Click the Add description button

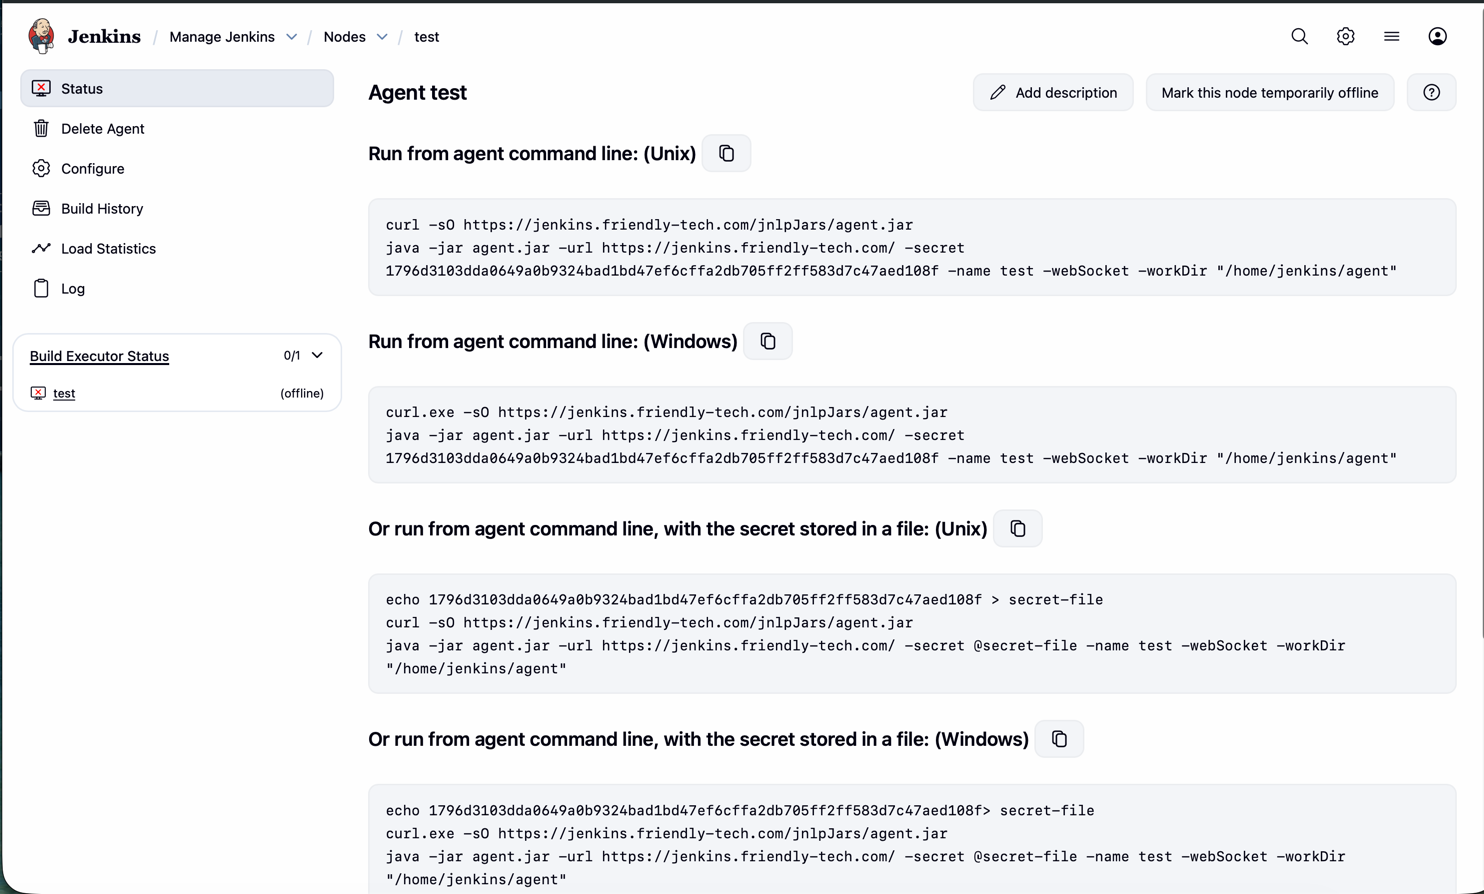coord(1053,92)
